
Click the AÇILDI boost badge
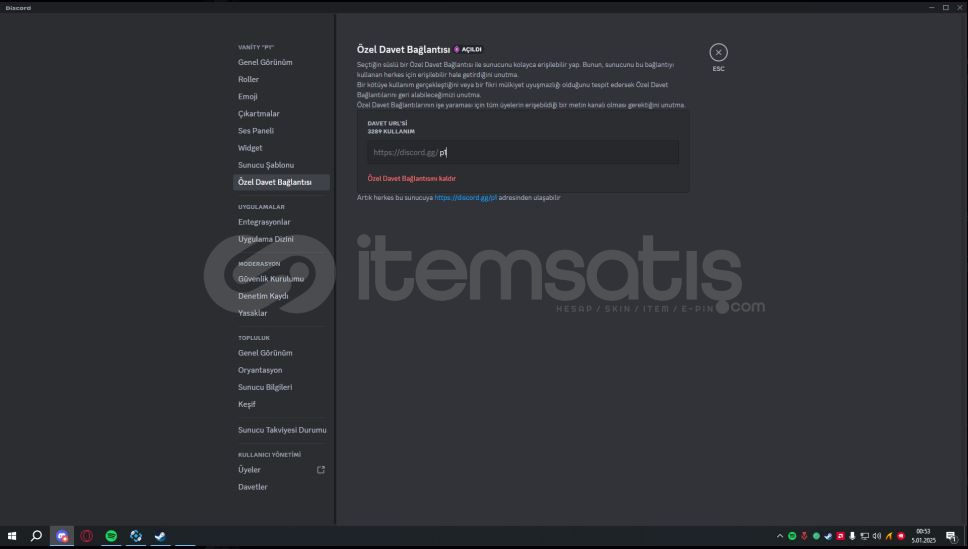[x=468, y=49]
